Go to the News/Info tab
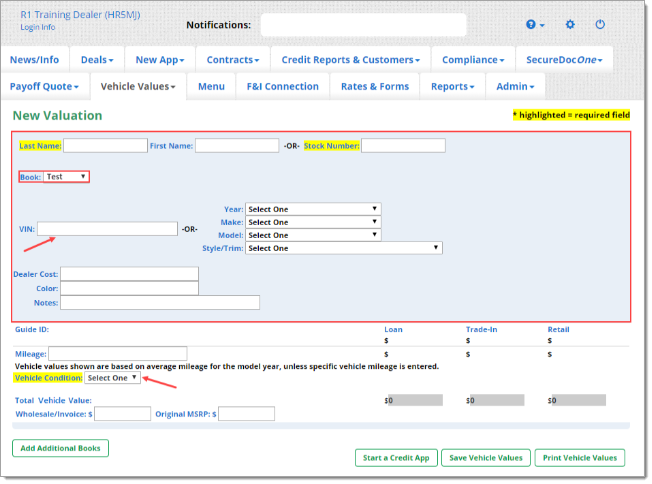The width and height of the screenshot is (652, 484). (x=35, y=60)
